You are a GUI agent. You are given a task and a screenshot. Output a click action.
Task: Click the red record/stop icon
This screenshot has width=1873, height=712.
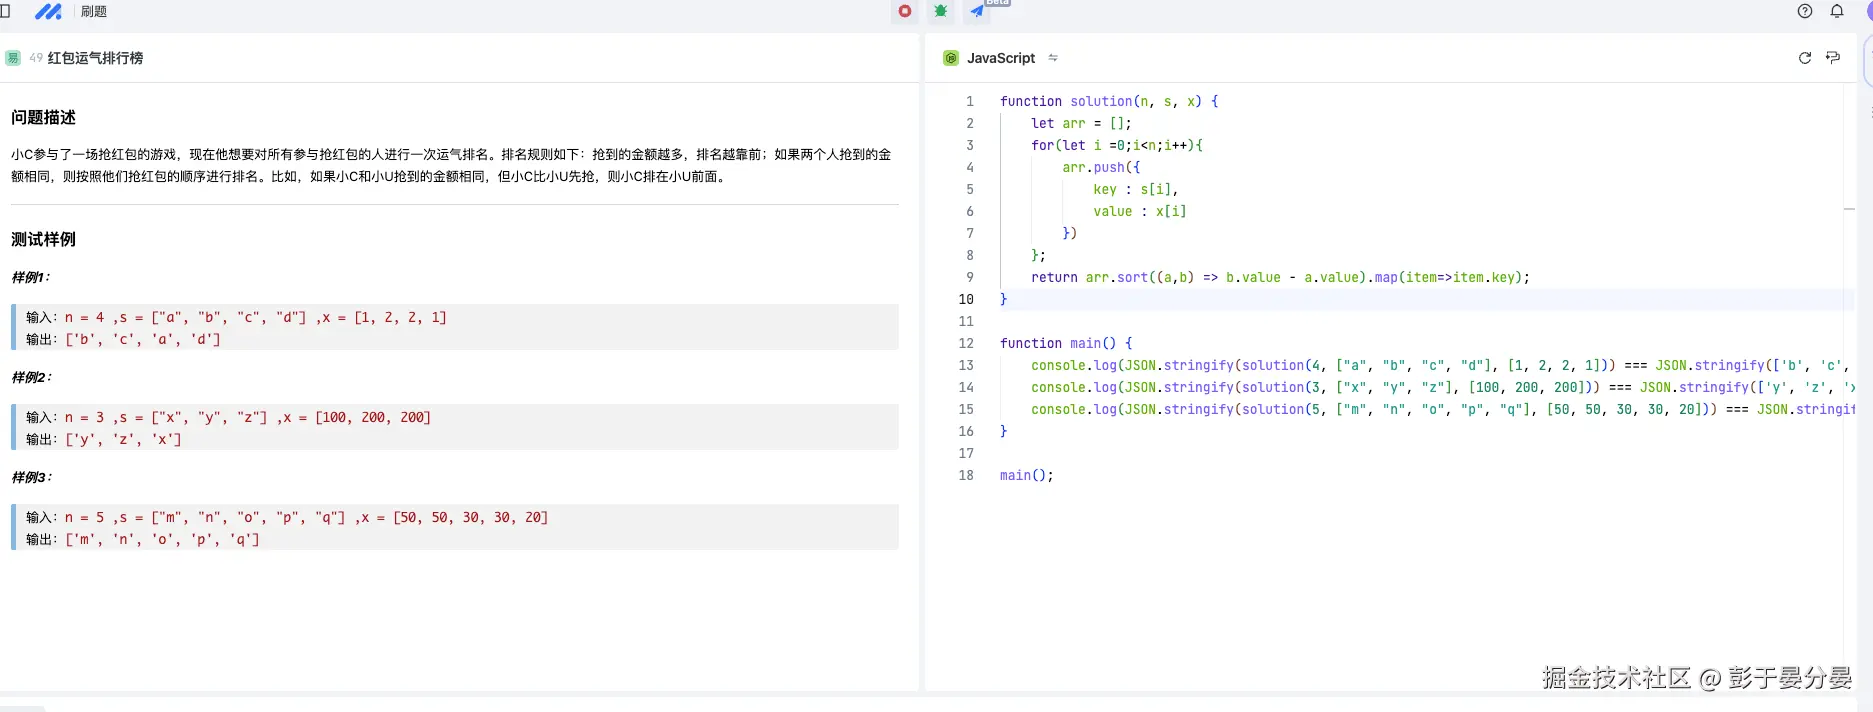click(905, 11)
